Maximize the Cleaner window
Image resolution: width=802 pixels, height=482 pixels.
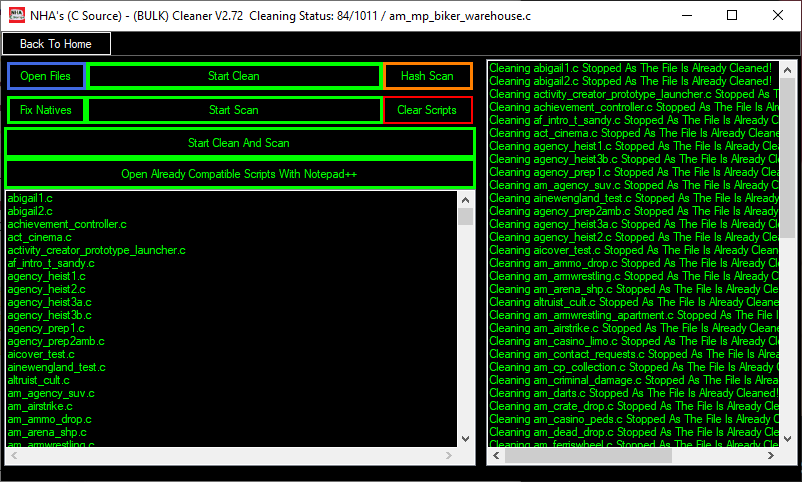tap(732, 15)
